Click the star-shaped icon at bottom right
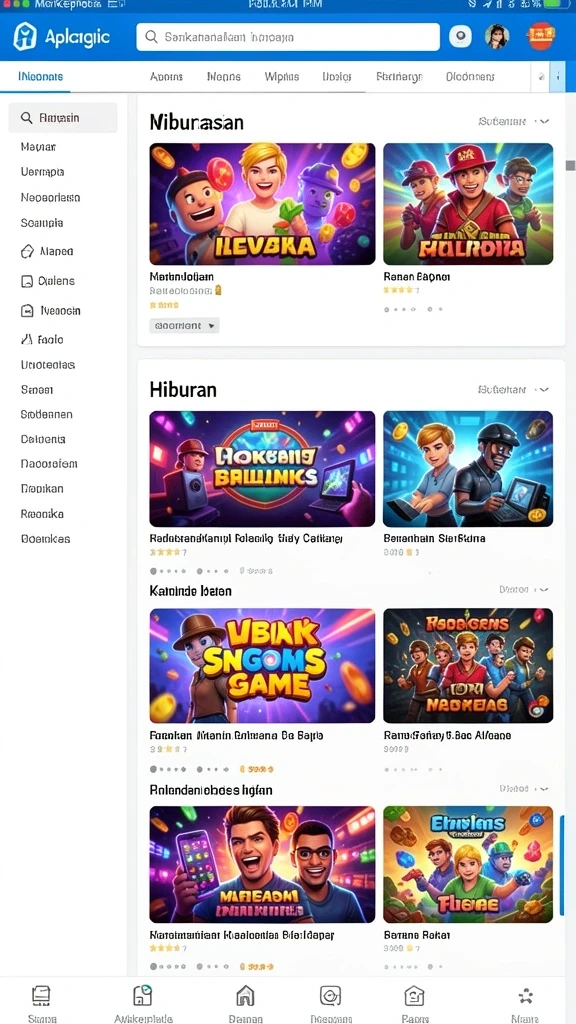Image resolution: width=576 pixels, height=1024 pixels. click(525, 996)
